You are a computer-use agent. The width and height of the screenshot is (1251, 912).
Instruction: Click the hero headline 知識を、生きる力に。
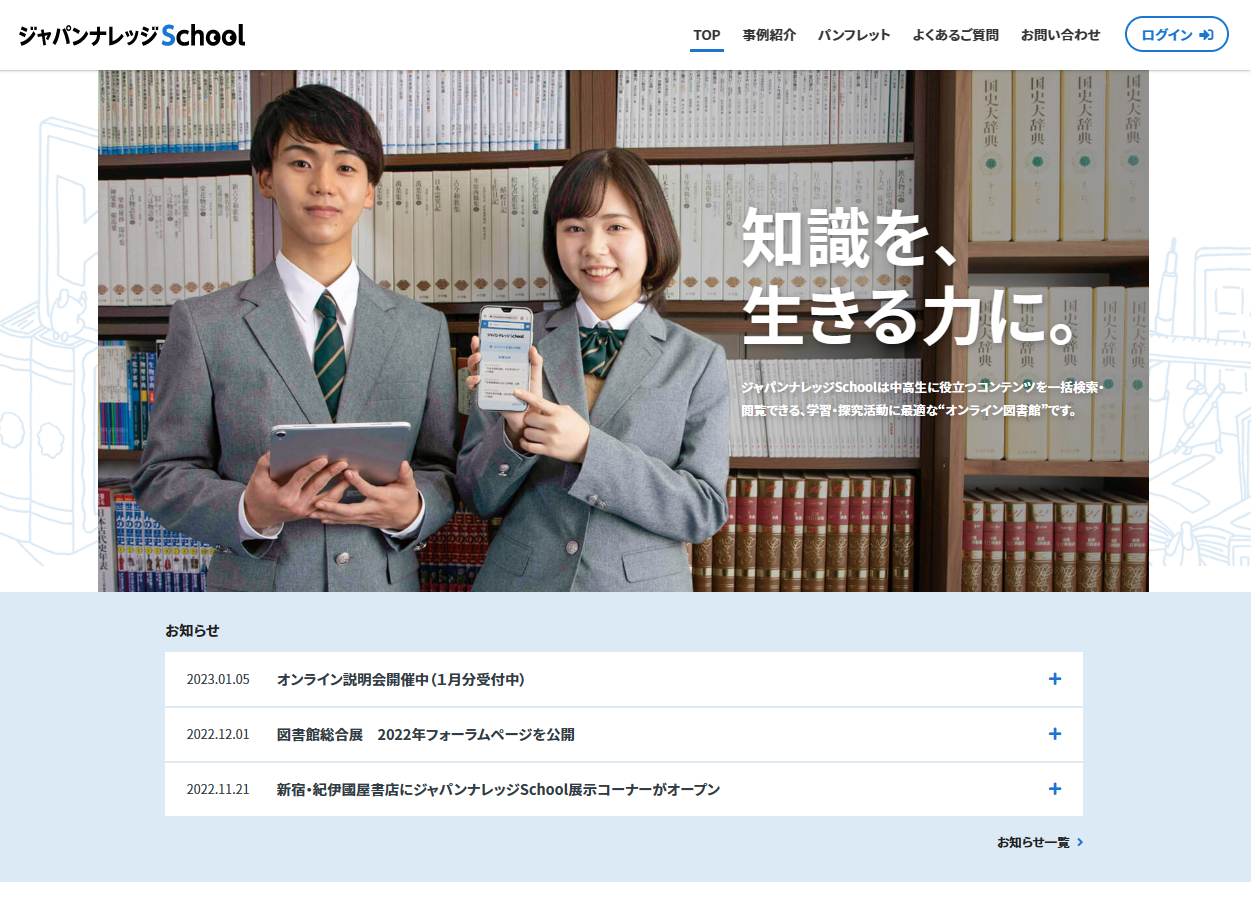click(910, 277)
